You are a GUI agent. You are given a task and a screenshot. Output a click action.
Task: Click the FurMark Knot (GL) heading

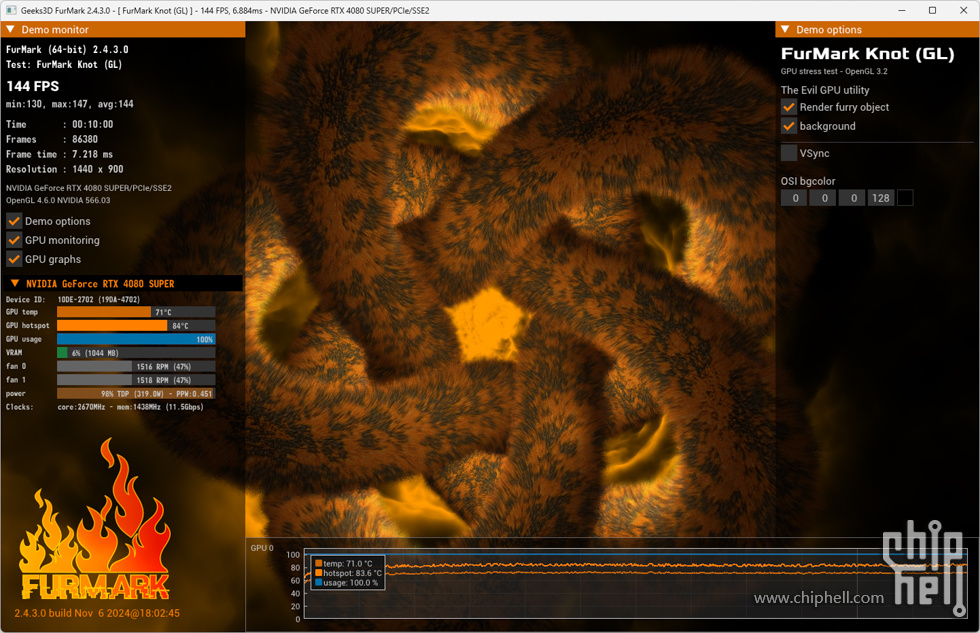point(868,54)
